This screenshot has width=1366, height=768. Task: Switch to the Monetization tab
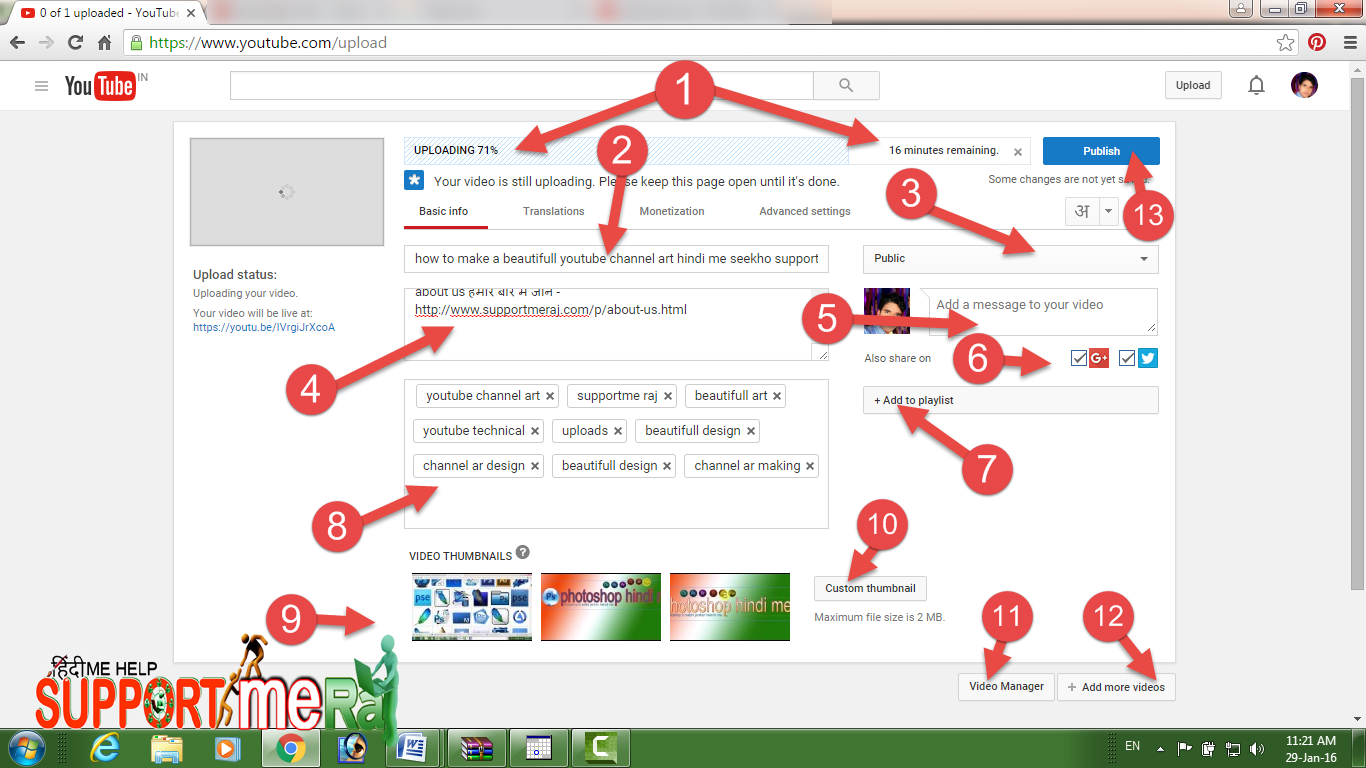[x=672, y=211]
